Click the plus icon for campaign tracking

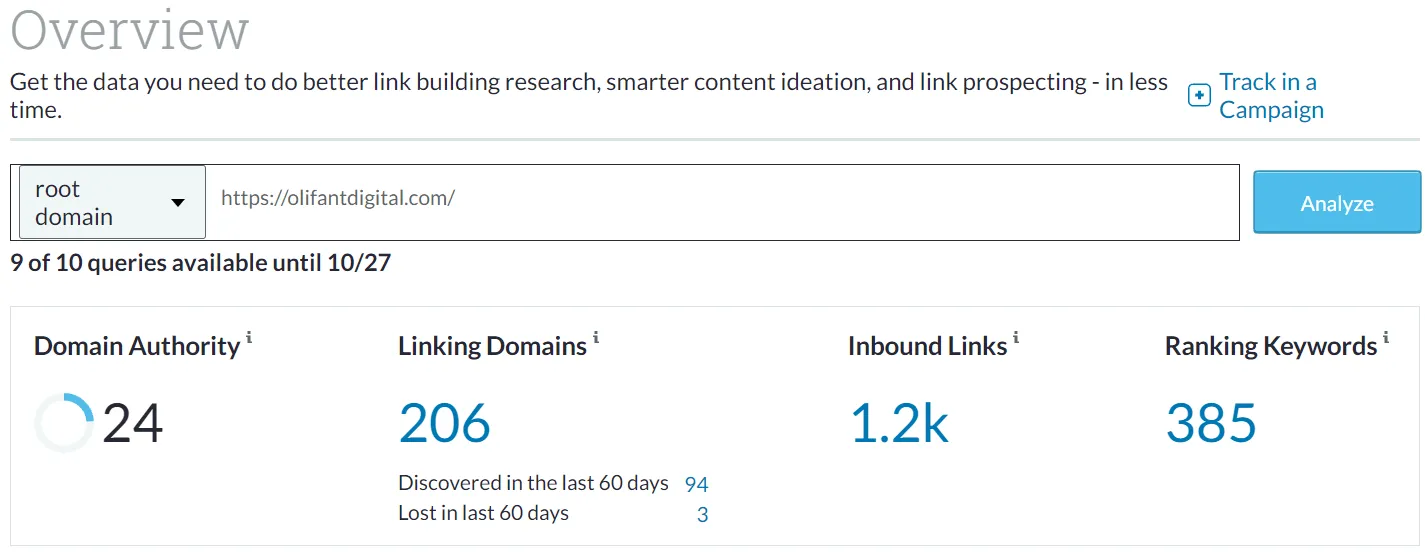[x=1199, y=96]
